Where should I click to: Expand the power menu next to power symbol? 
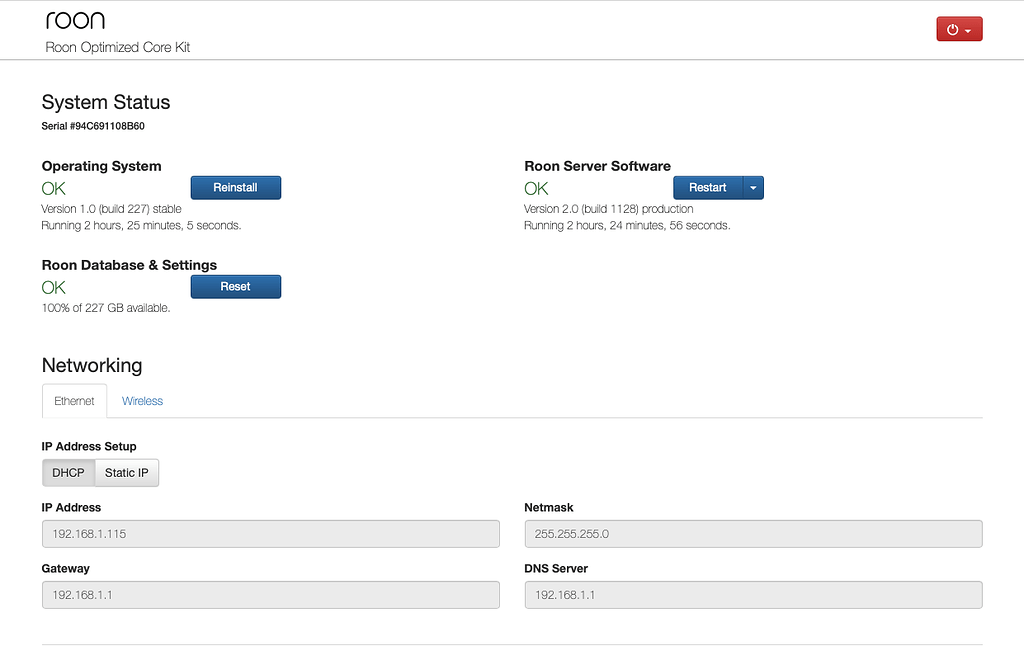coord(969,29)
